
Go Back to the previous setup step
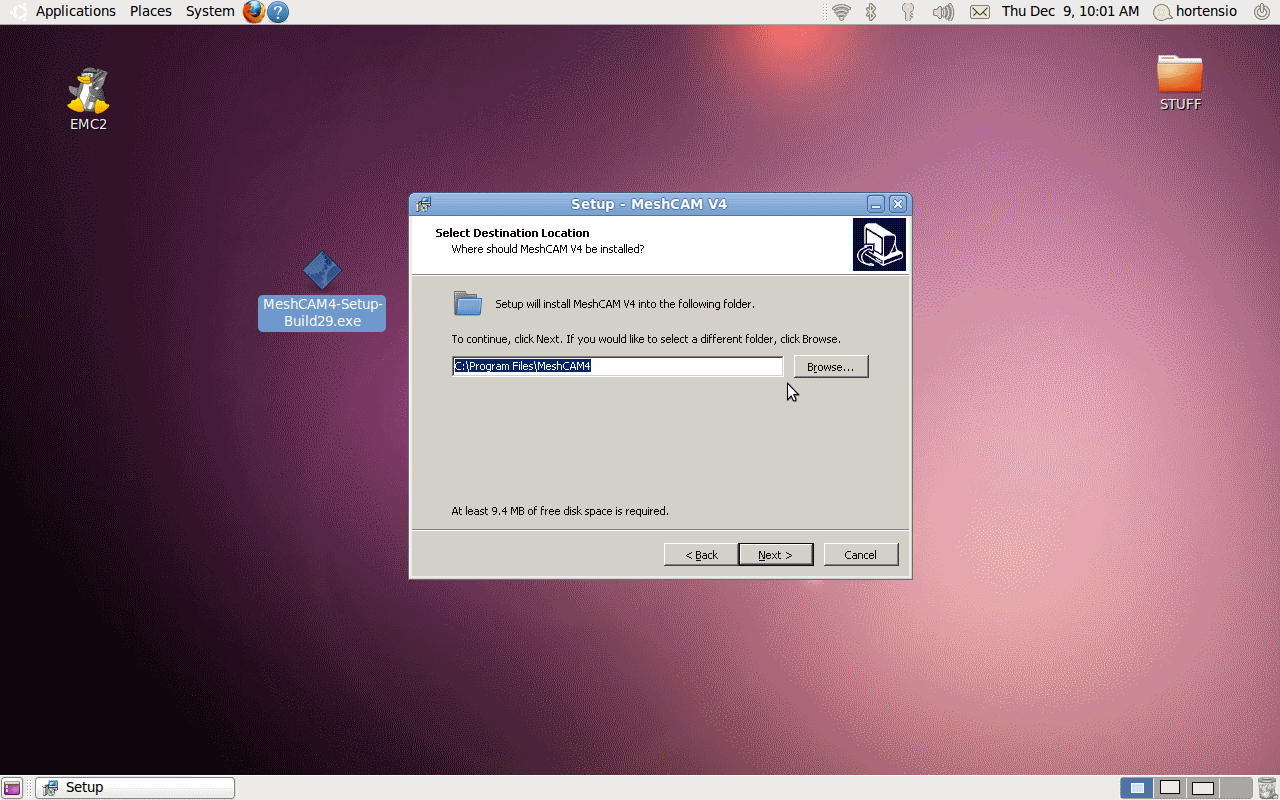(x=701, y=555)
